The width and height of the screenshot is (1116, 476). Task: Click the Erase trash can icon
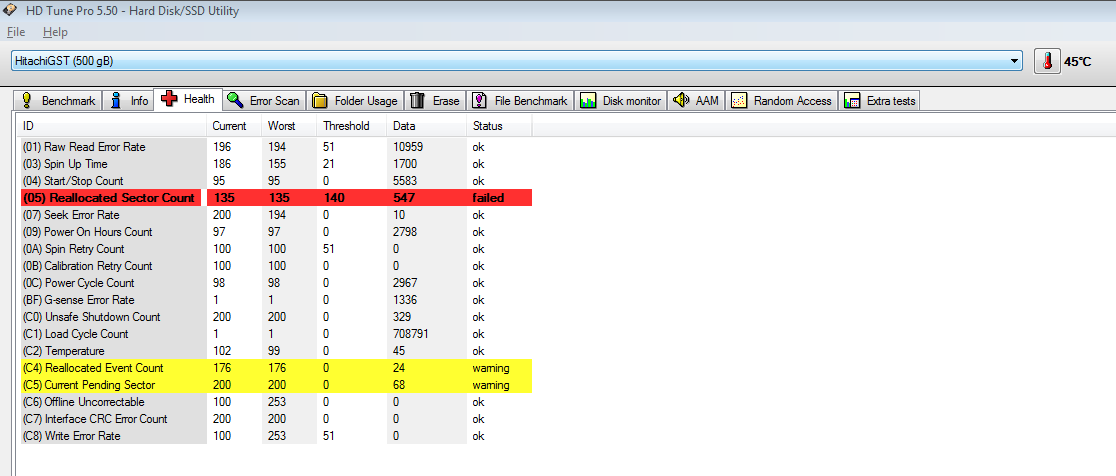418,100
